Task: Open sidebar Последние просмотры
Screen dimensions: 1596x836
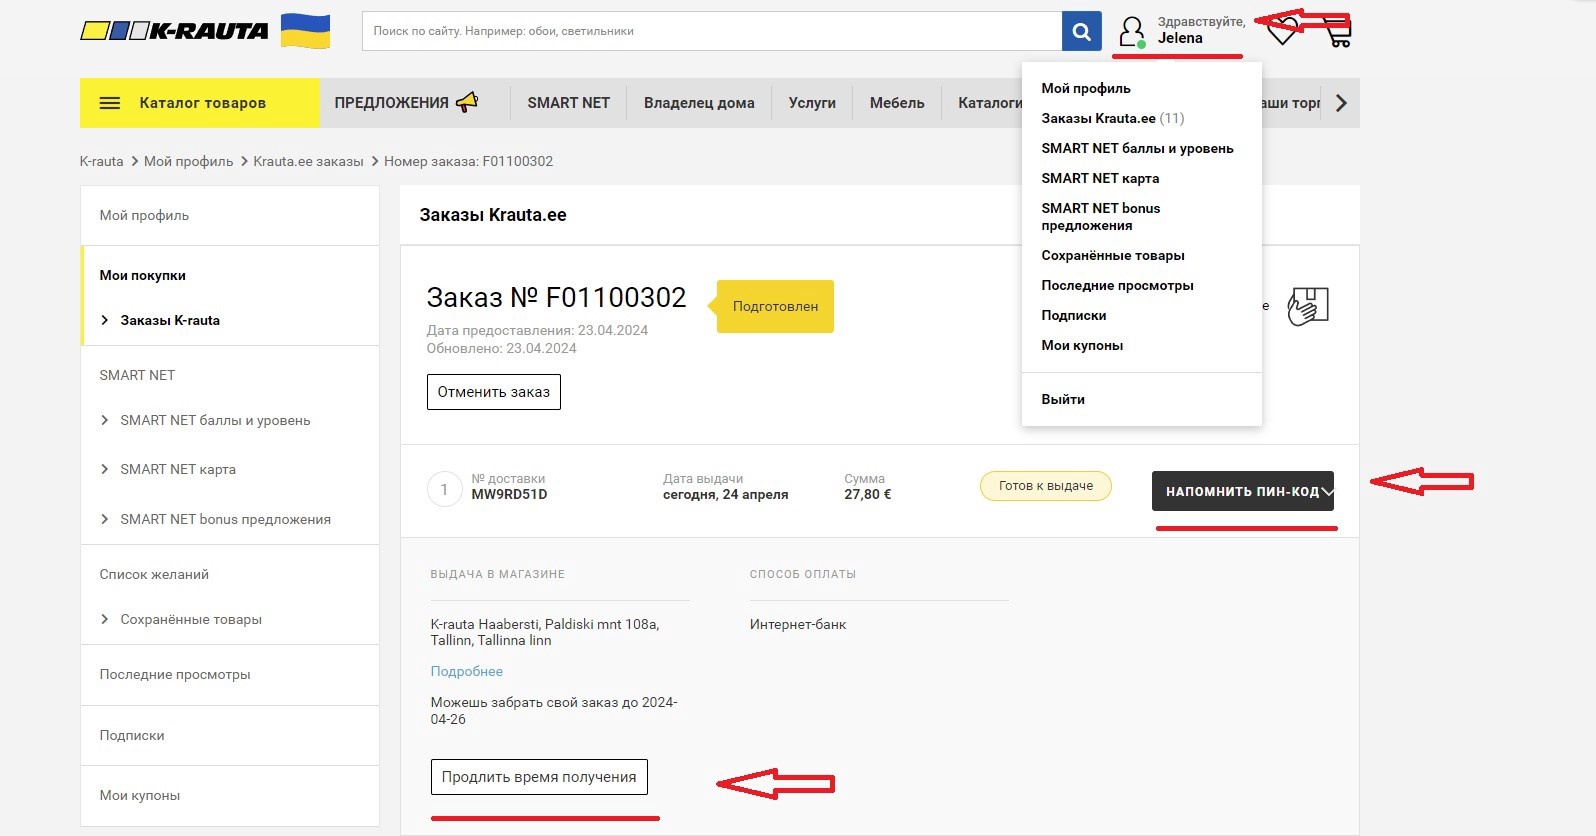Action: pos(175,674)
